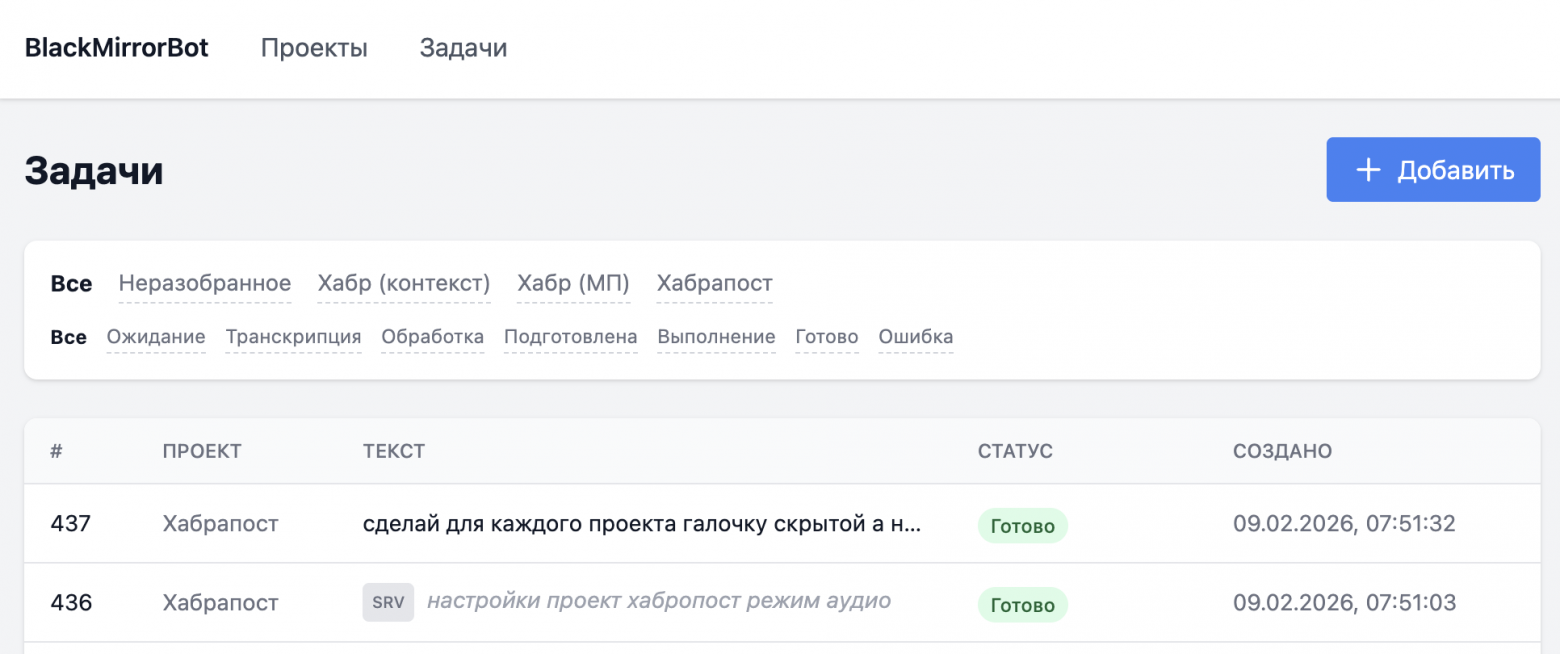Open the BlackMirrorBot home logo
The width and height of the screenshot is (1560, 654).
tap(116, 48)
